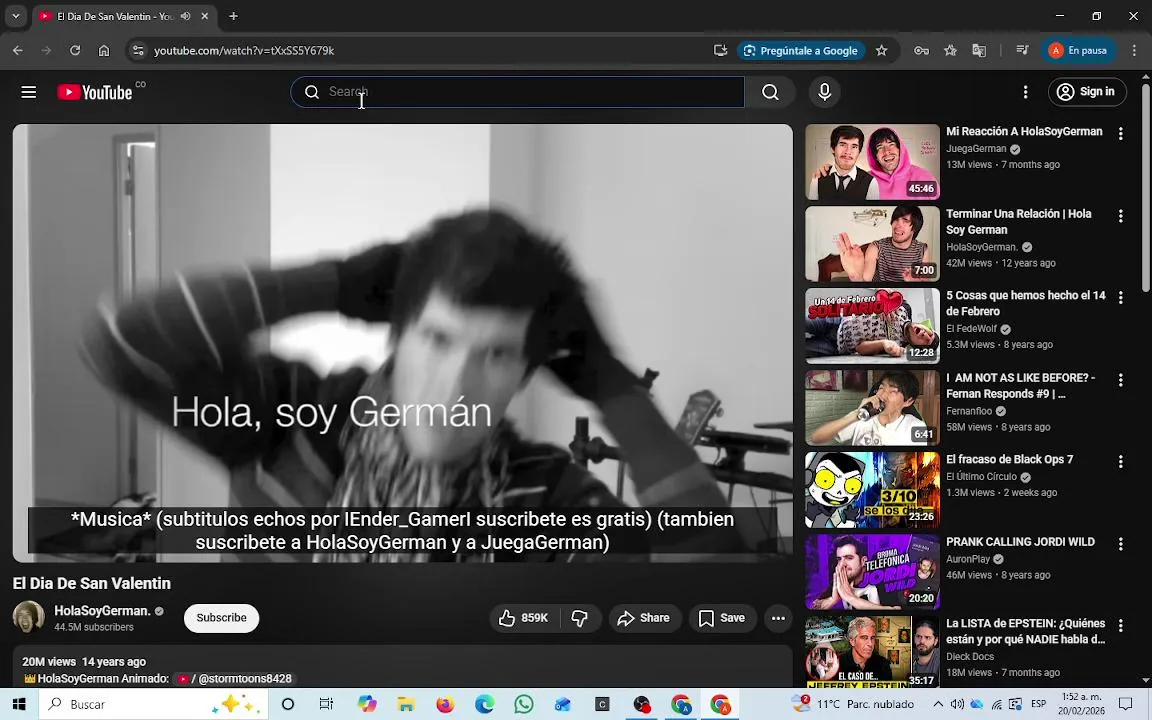Screen dimensions: 1152x720
Task: Reload the page with refresh icon
Action: (x=75, y=51)
